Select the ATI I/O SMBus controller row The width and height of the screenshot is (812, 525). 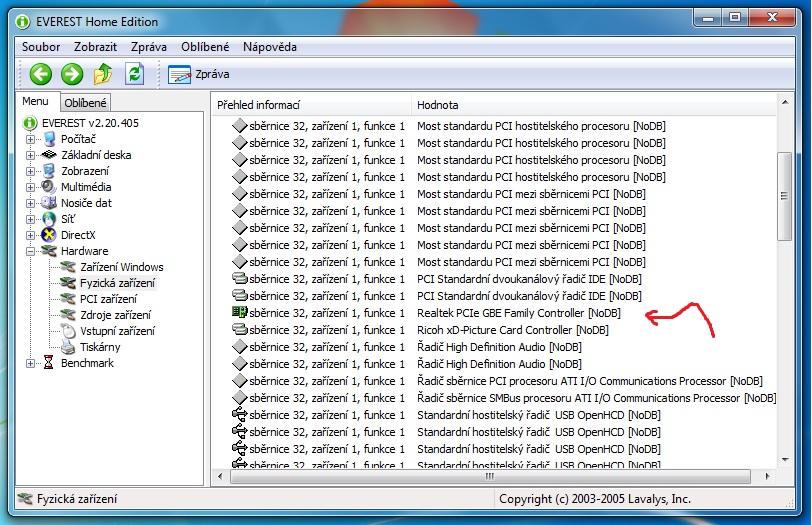click(495, 398)
